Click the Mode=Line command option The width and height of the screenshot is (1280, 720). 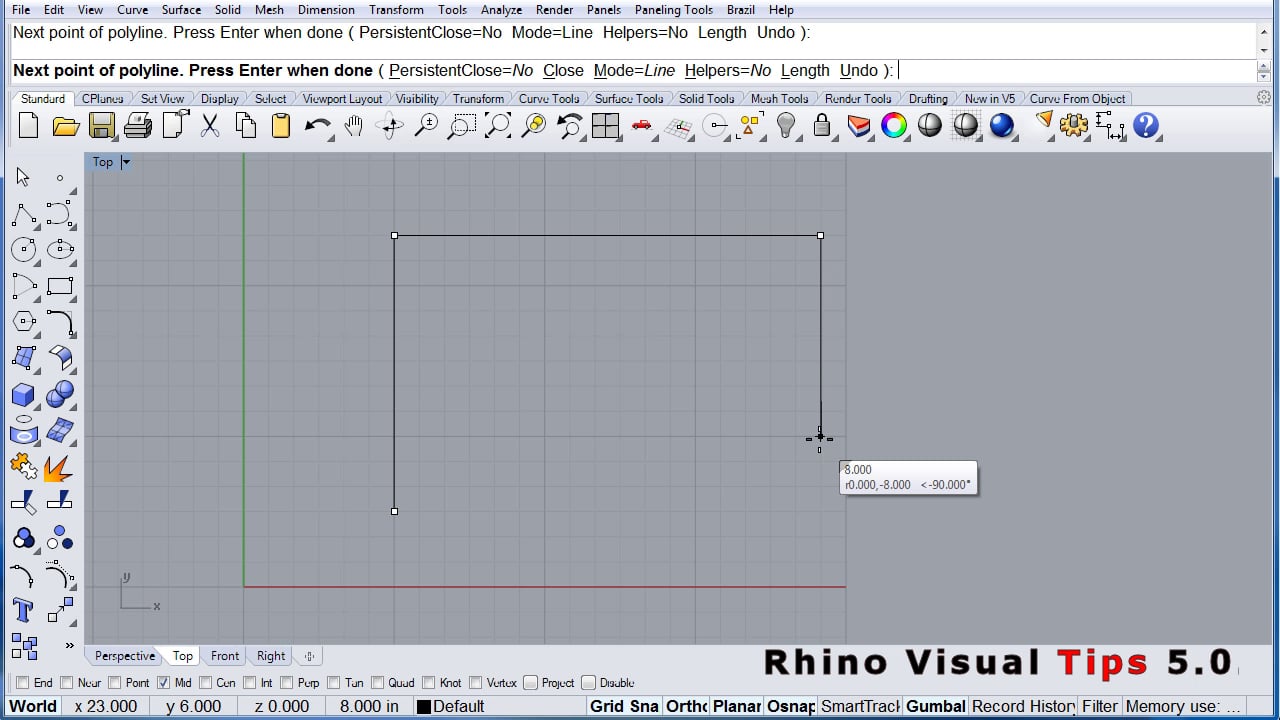(x=634, y=70)
